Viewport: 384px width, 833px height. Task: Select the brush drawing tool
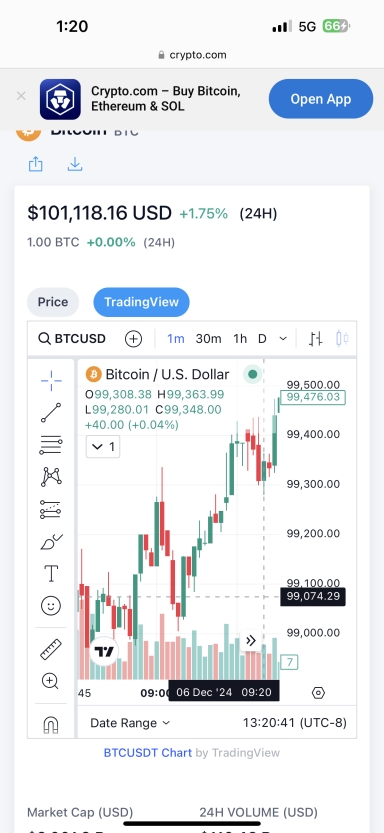click(x=51, y=542)
